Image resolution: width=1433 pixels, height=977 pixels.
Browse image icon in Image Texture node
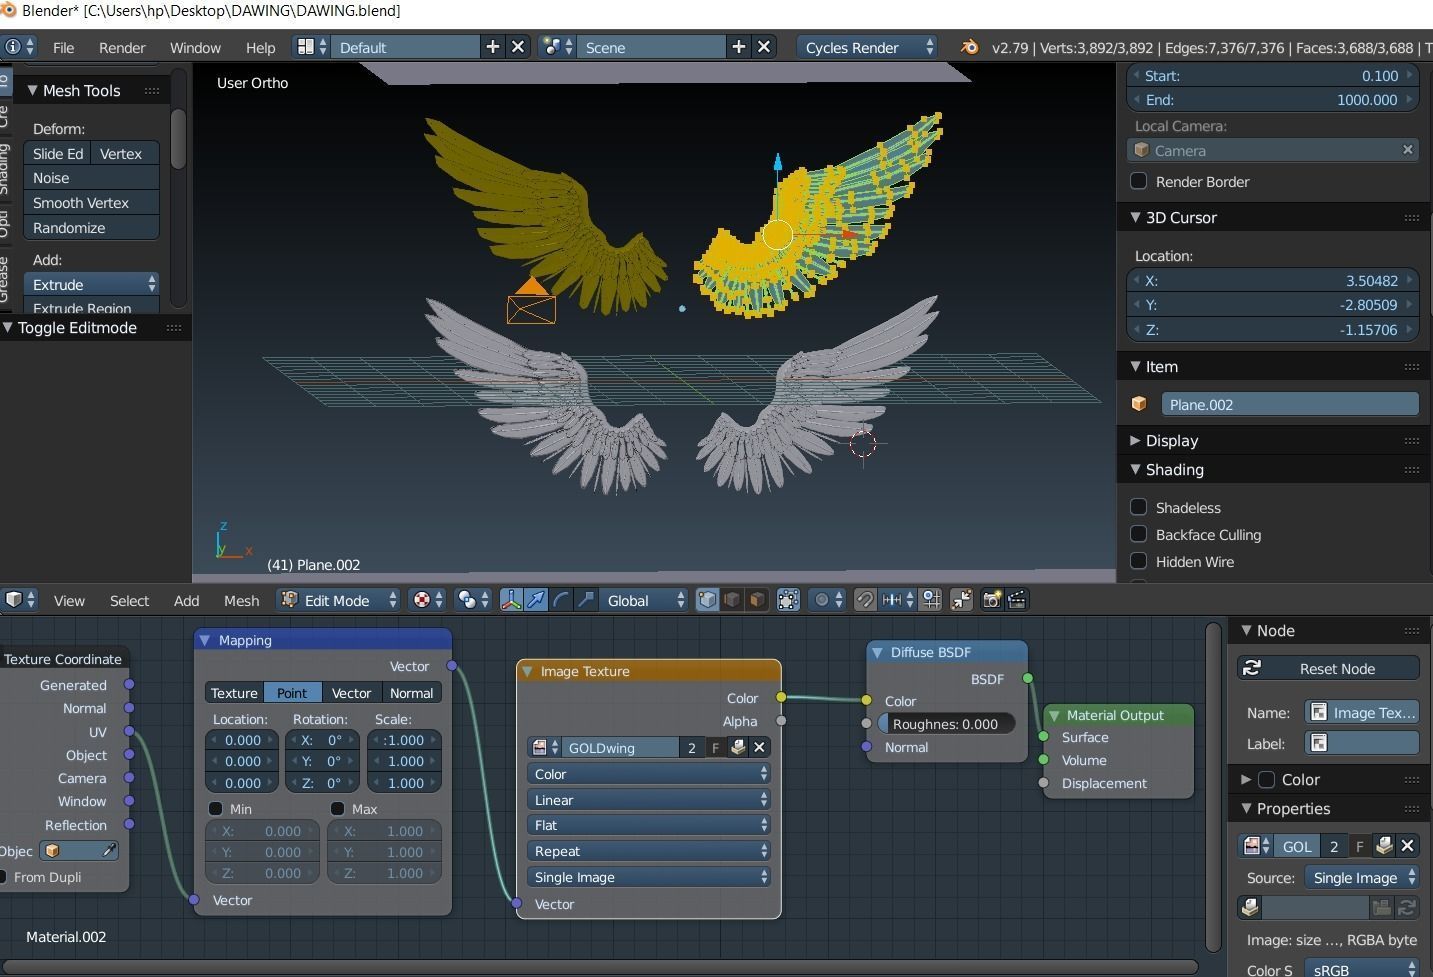click(545, 748)
